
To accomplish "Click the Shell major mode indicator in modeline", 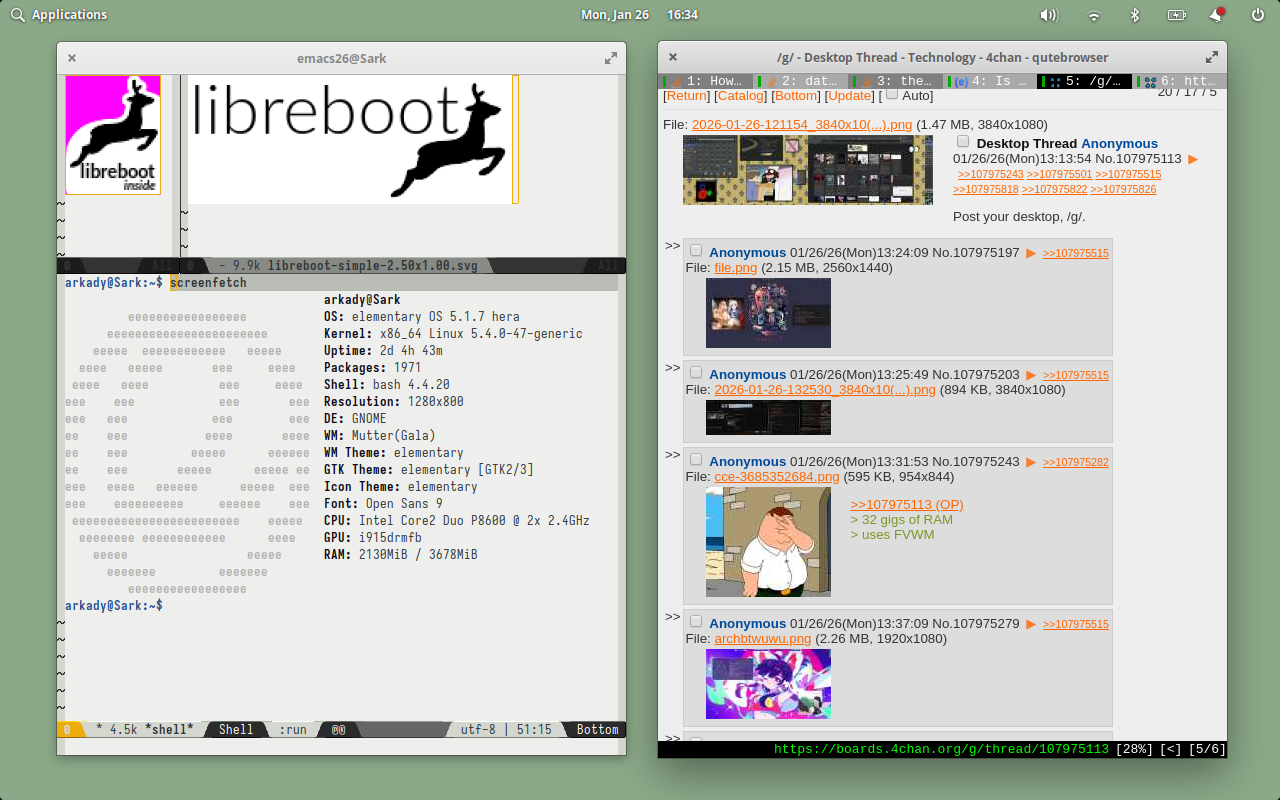I will (x=236, y=730).
